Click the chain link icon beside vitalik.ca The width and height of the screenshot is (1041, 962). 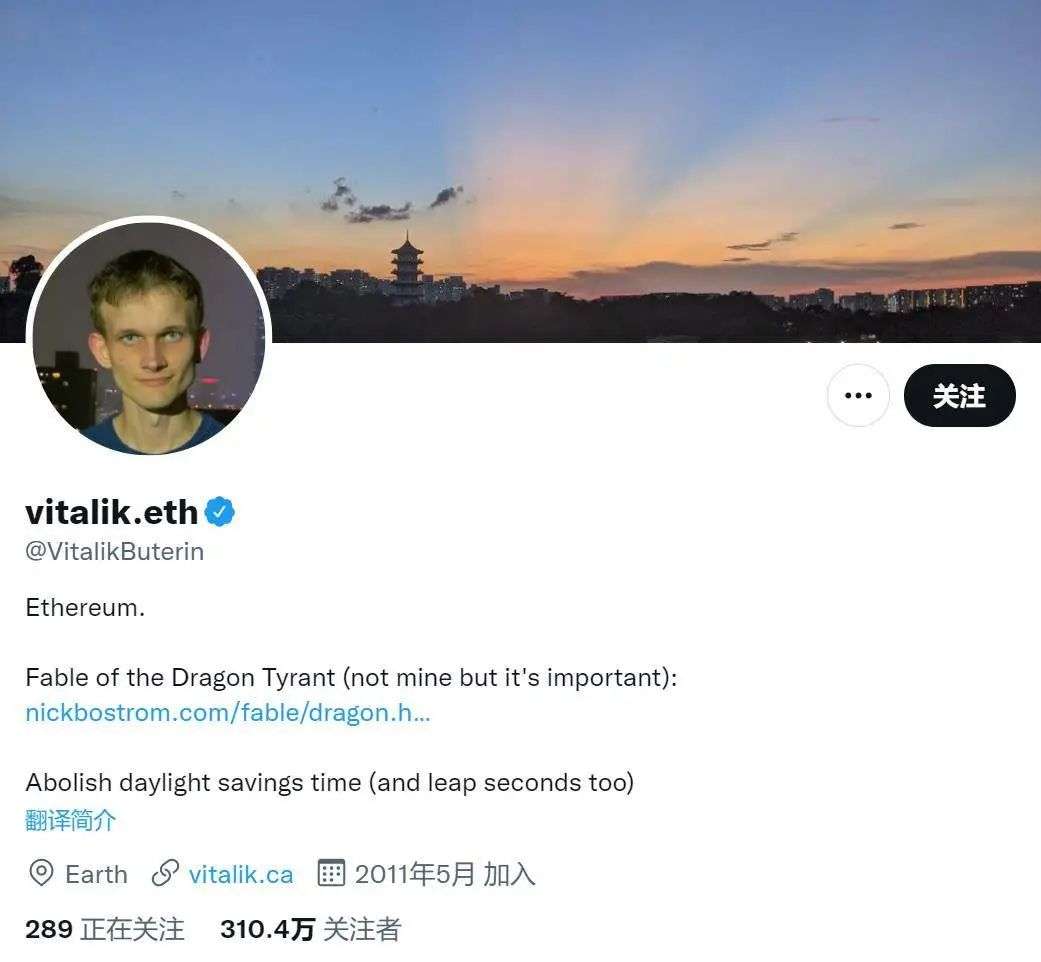pos(165,873)
